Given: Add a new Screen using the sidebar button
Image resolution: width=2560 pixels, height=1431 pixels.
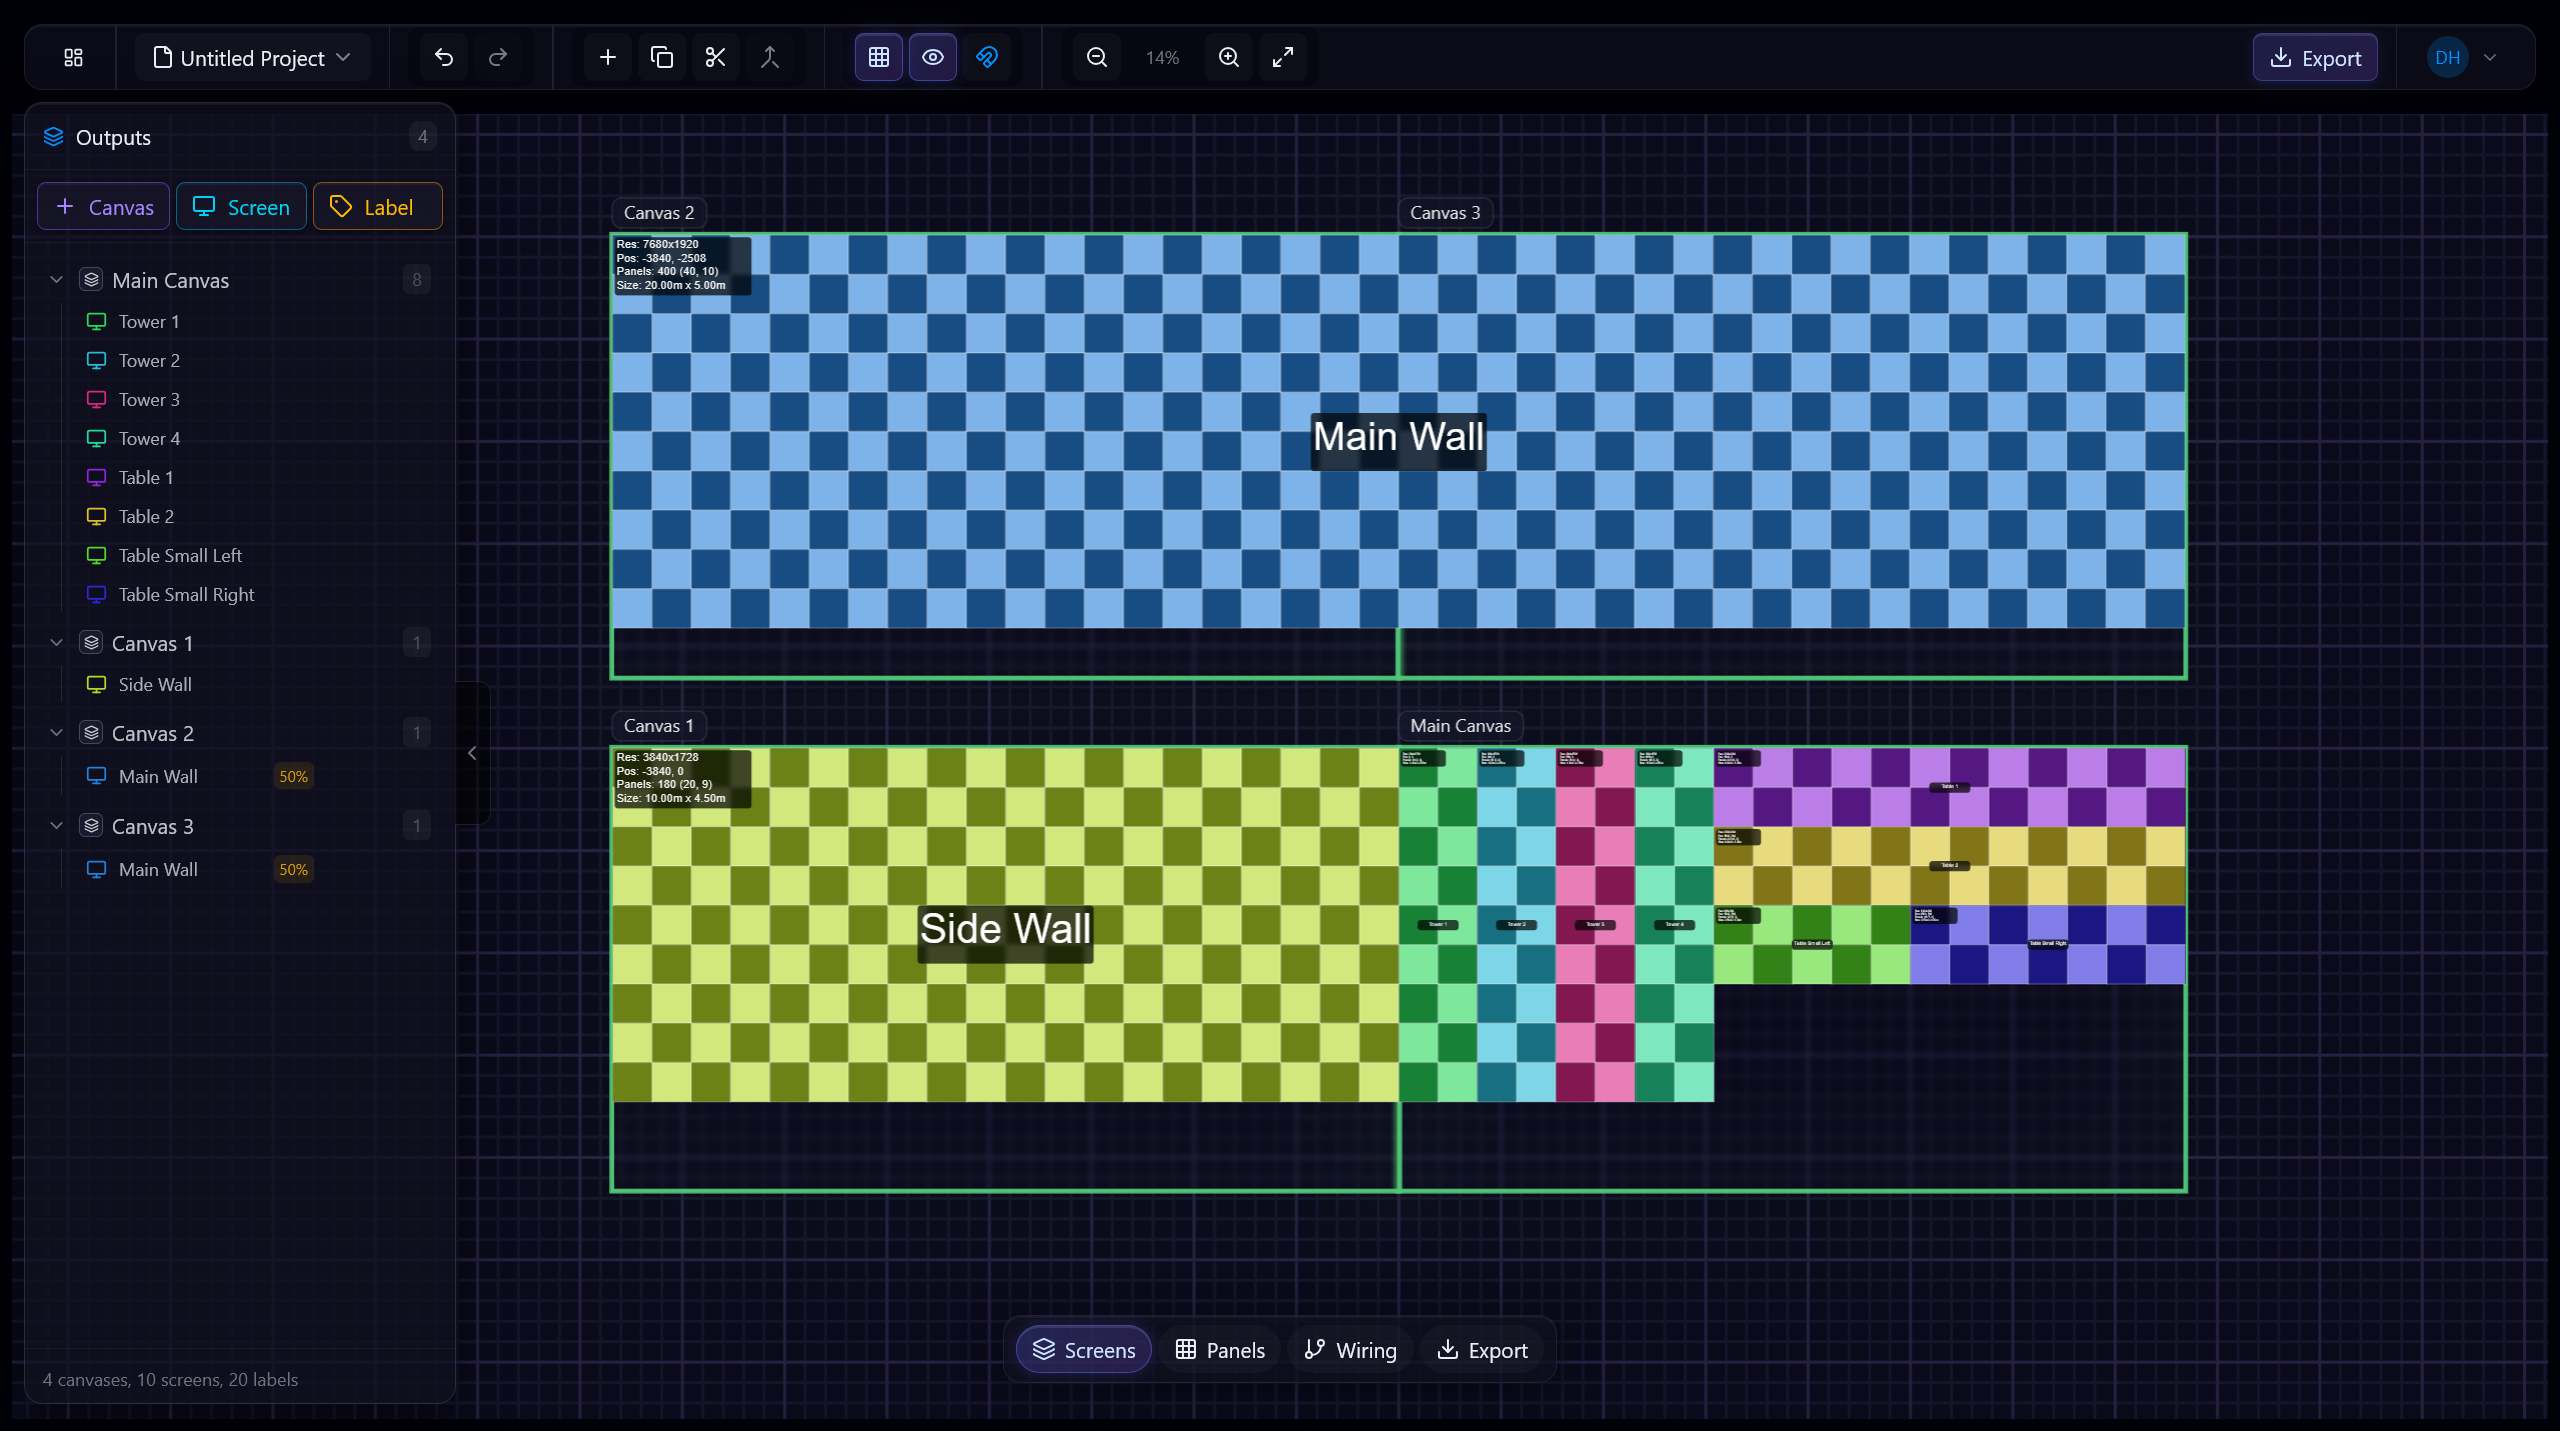Looking at the screenshot, I should click(x=241, y=206).
